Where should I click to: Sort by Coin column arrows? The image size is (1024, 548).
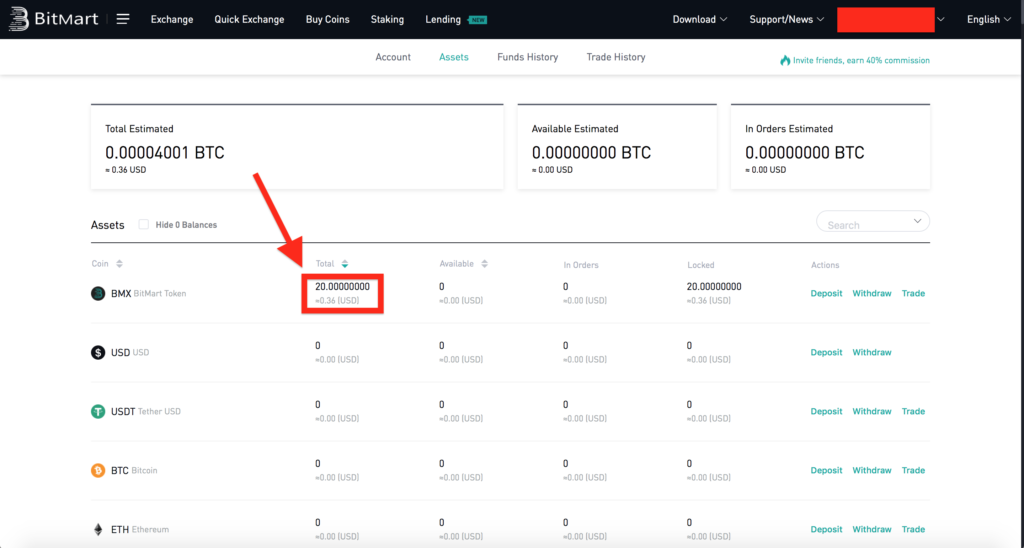click(x=120, y=264)
